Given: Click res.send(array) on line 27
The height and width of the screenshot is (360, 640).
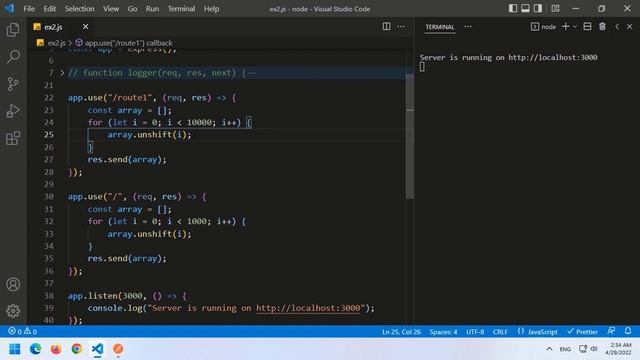Looking at the screenshot, I should pos(127,160).
